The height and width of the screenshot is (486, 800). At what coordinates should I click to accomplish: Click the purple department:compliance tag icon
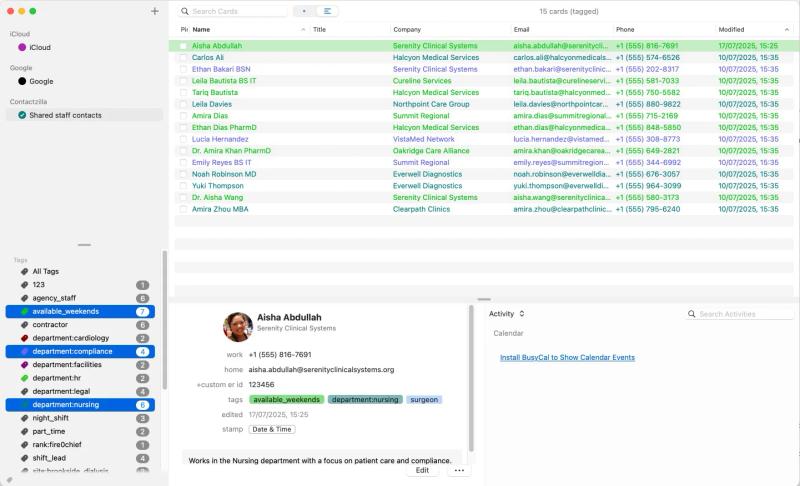(24, 351)
